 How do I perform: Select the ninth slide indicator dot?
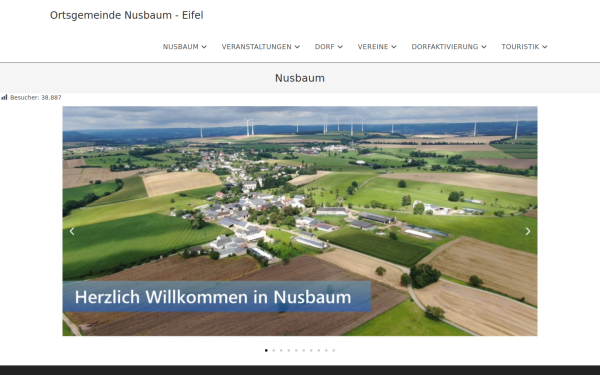[x=326, y=350]
